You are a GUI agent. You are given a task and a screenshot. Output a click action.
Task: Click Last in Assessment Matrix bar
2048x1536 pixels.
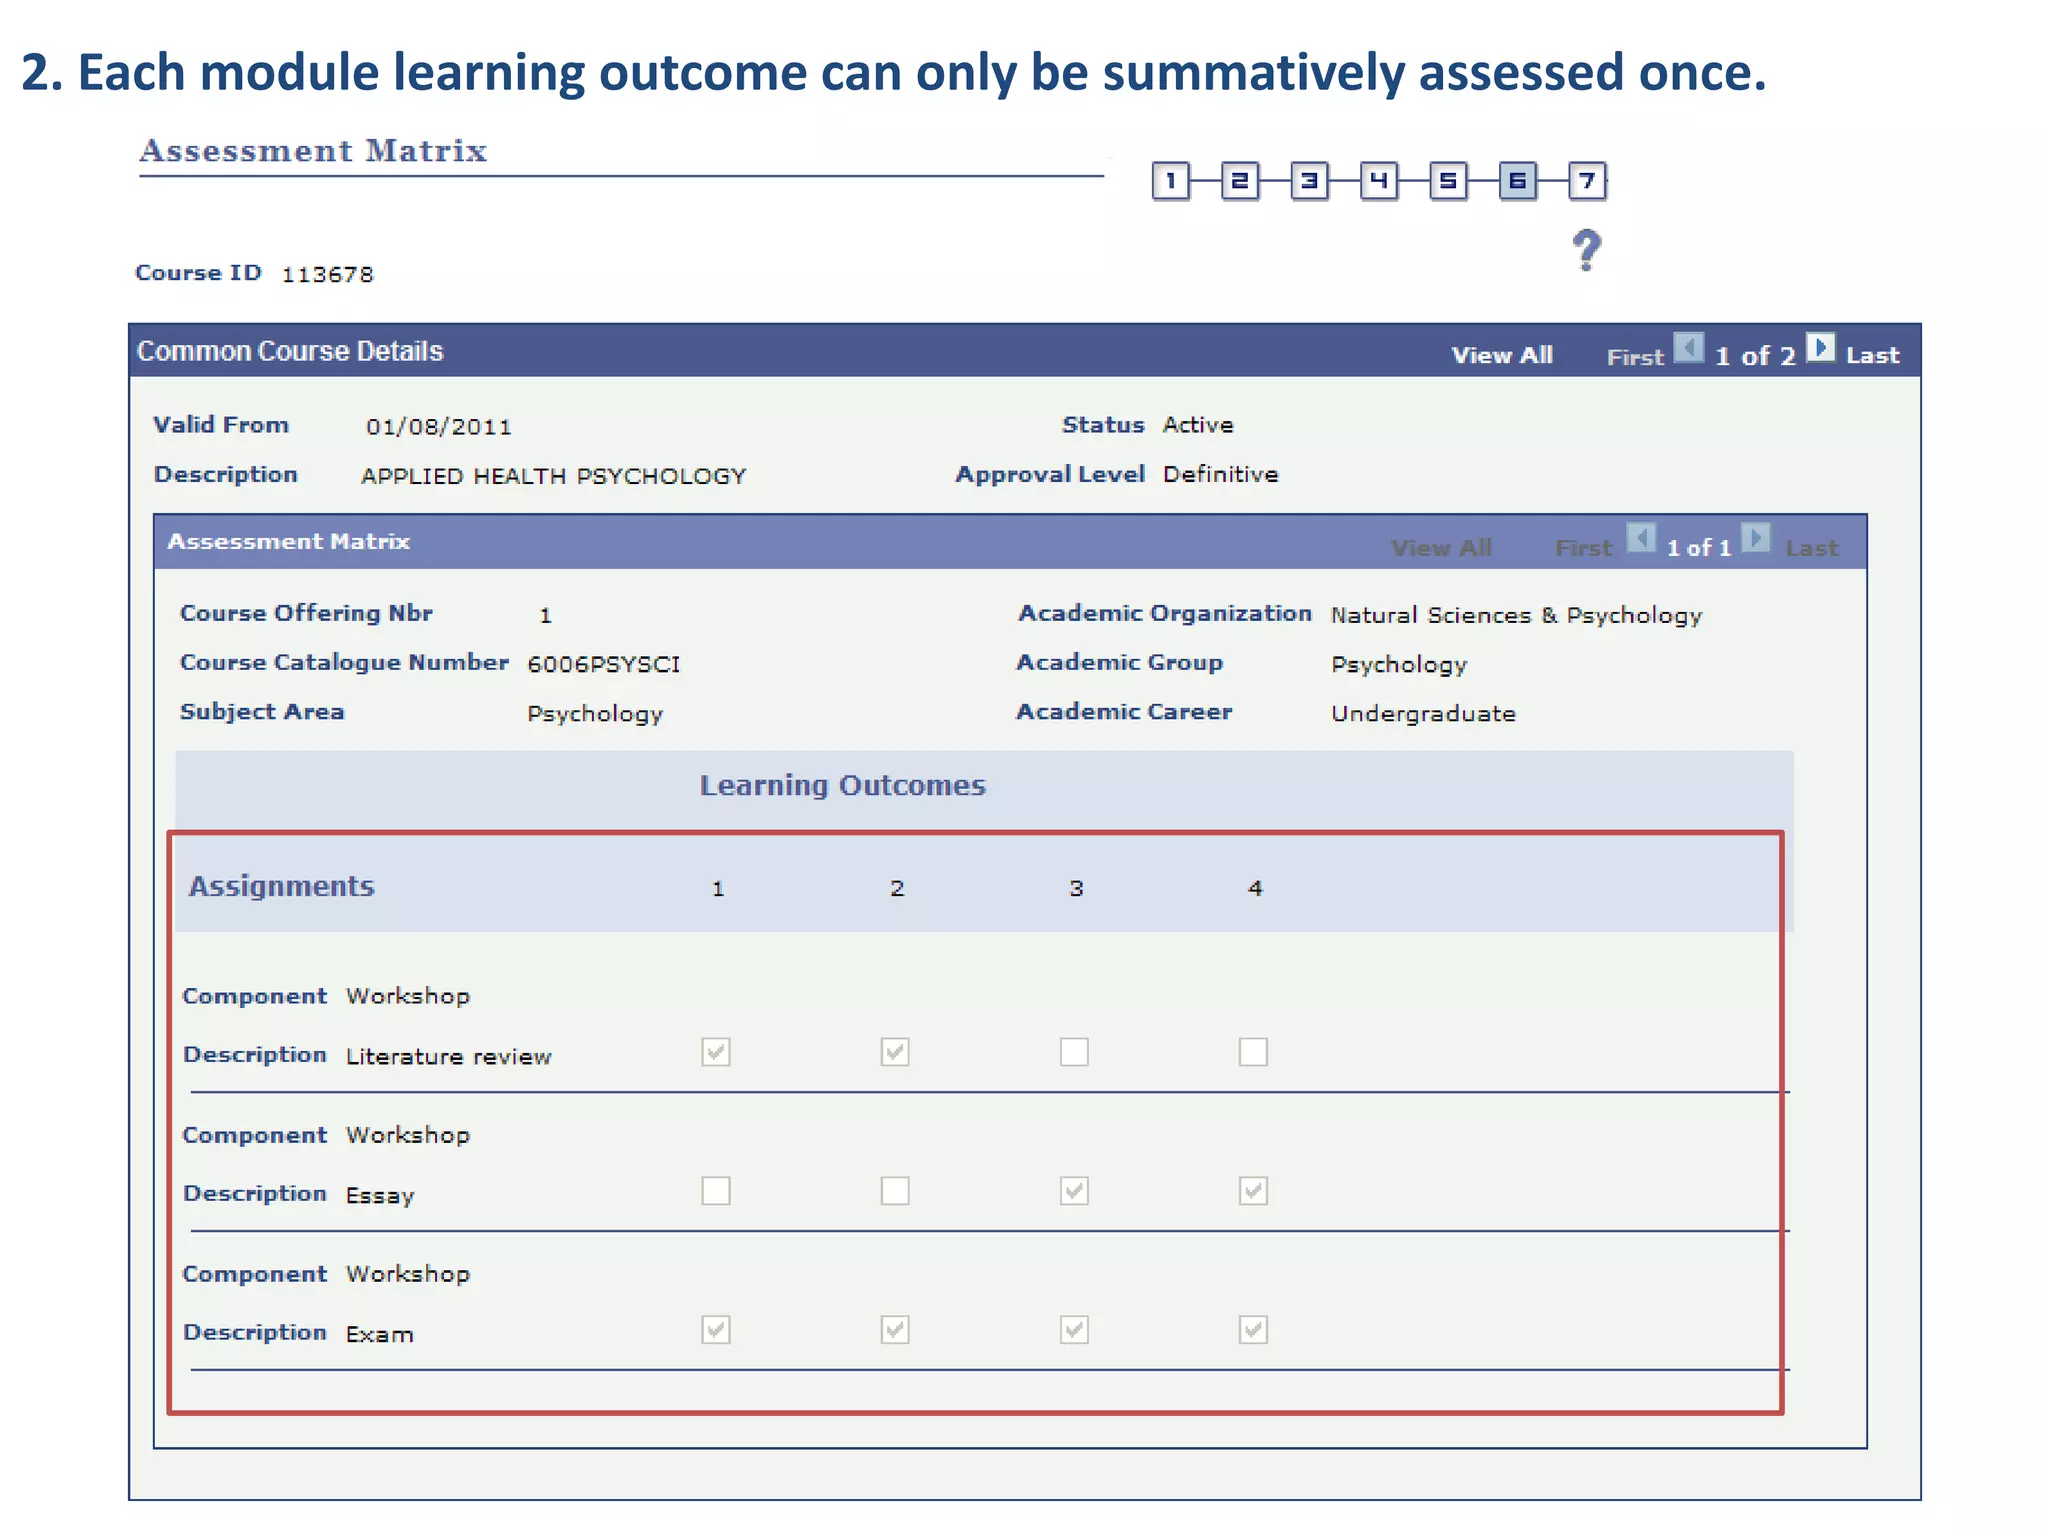pos(1812,548)
